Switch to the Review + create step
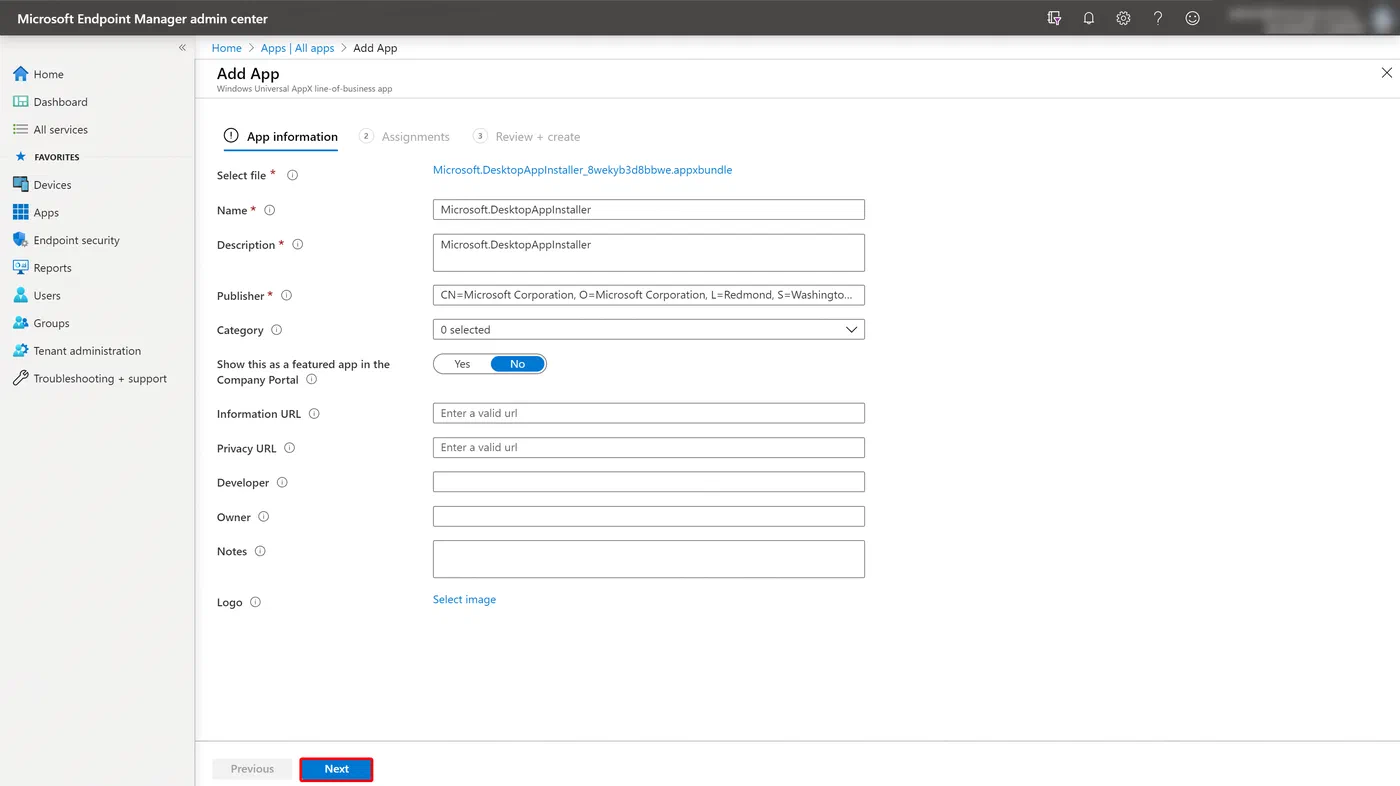 [x=527, y=137]
